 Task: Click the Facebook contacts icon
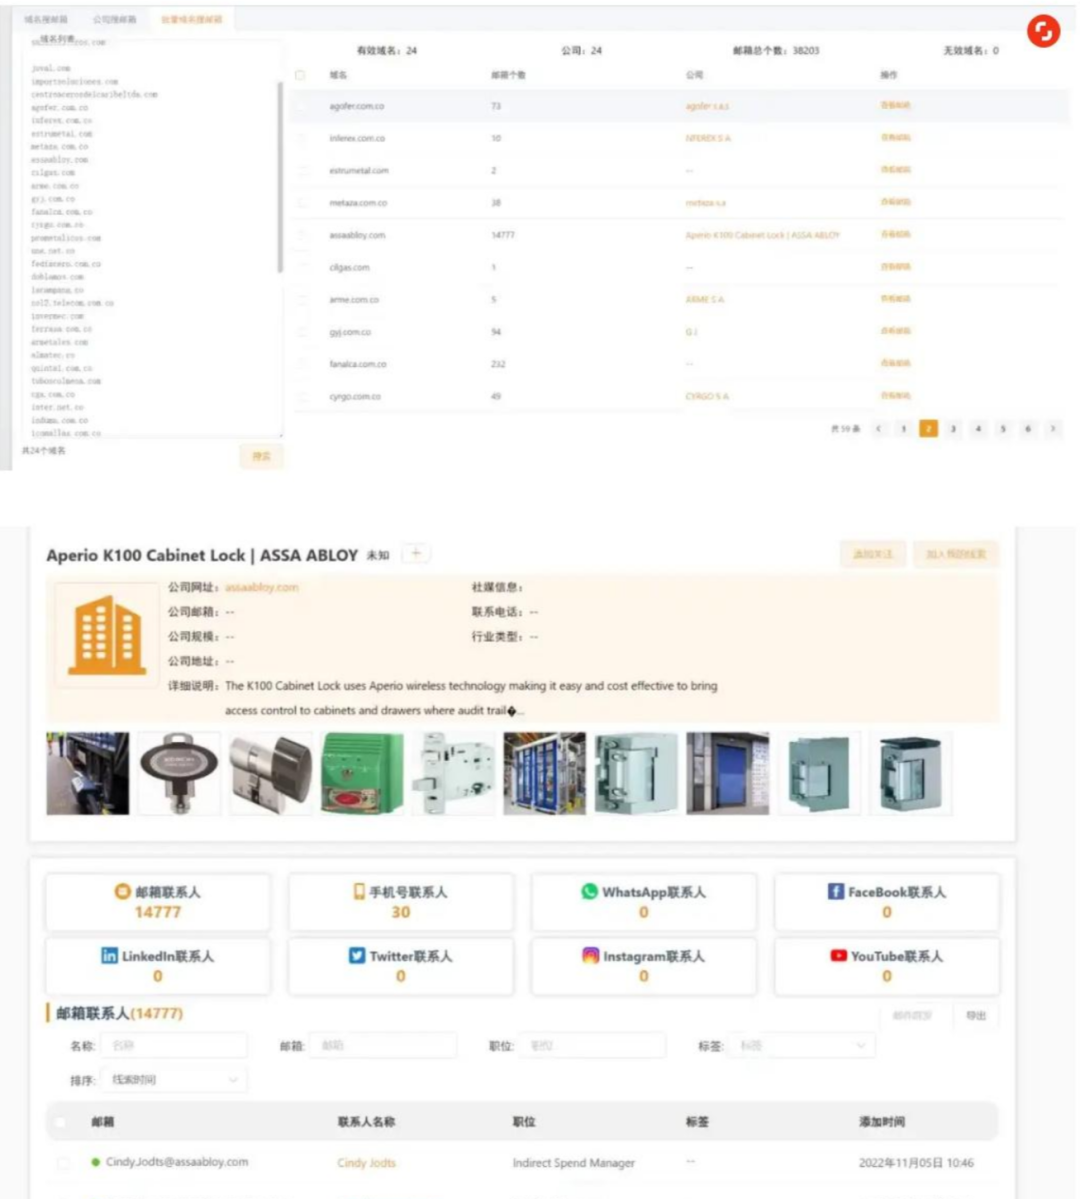coord(836,891)
